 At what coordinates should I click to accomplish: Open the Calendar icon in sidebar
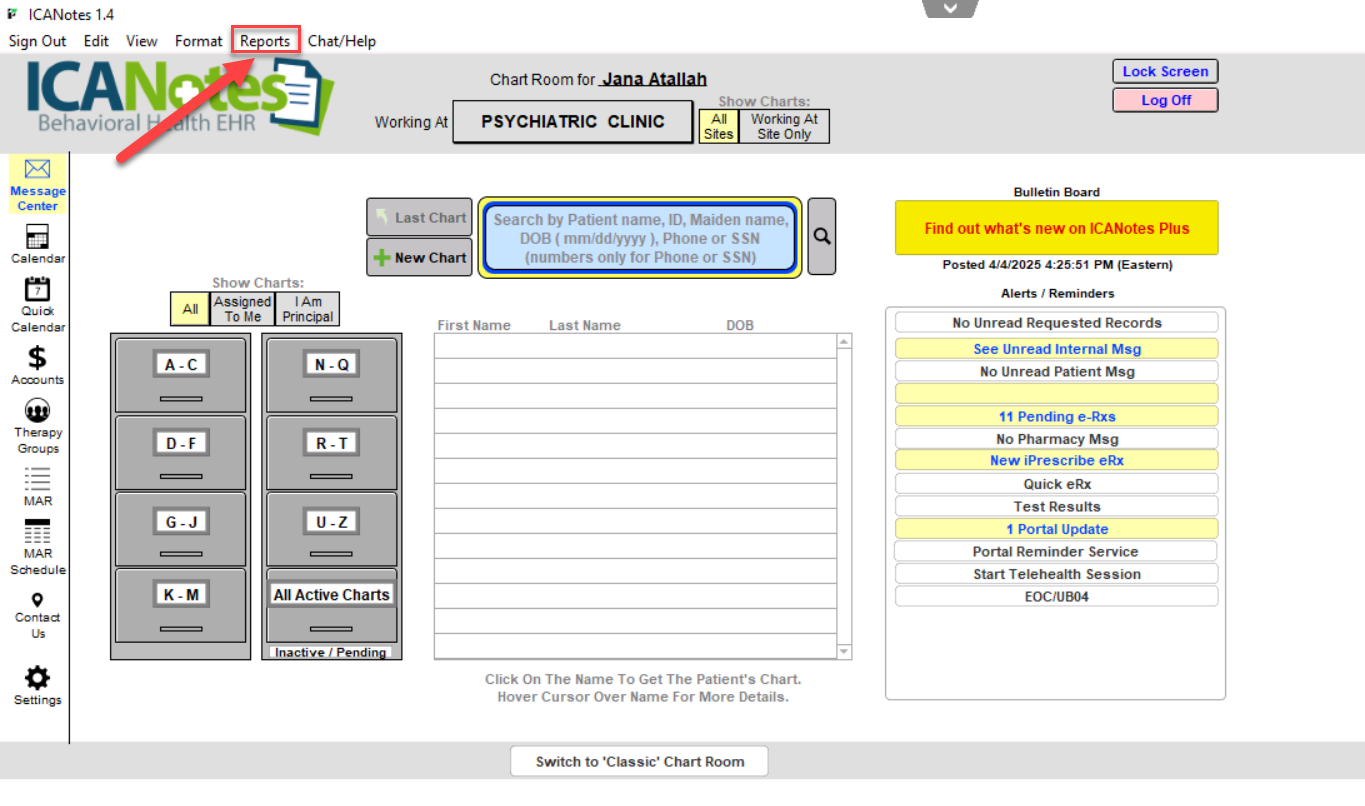(x=37, y=237)
